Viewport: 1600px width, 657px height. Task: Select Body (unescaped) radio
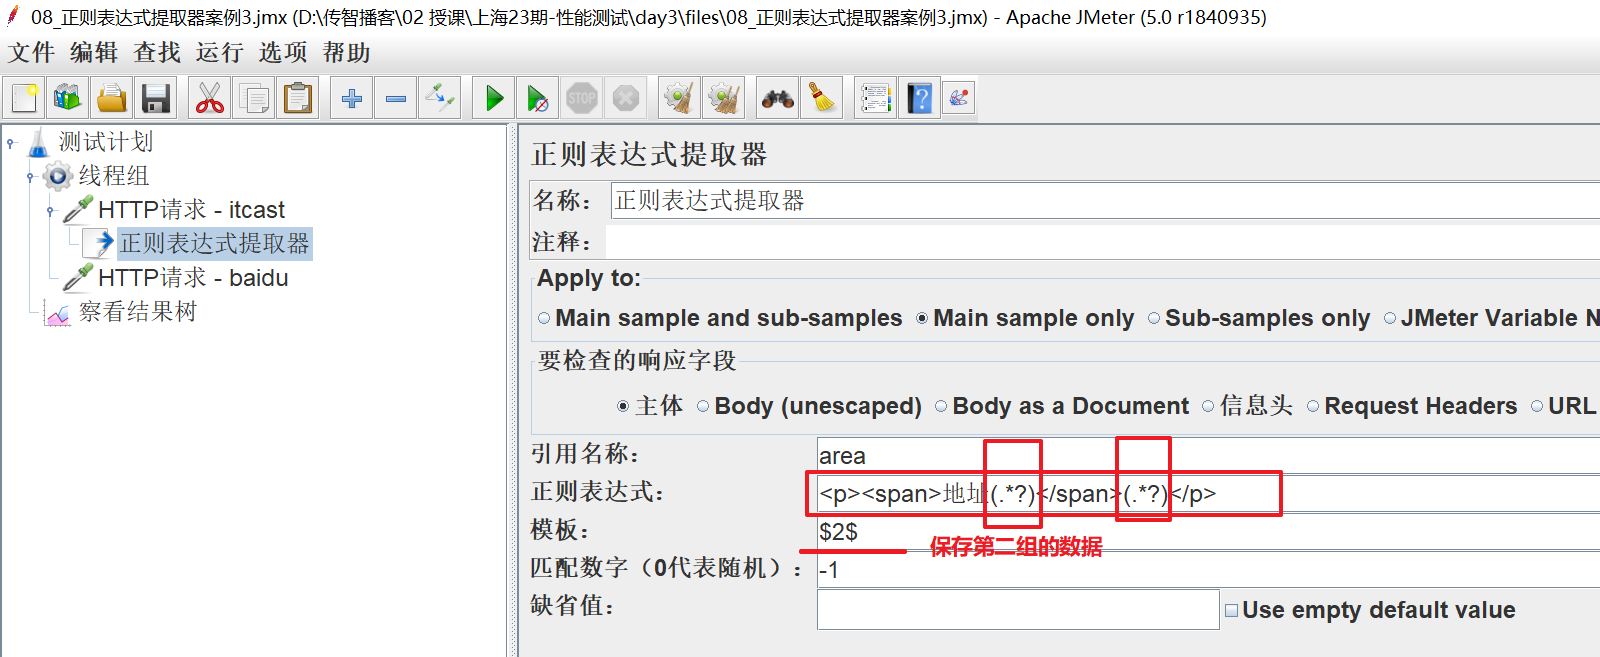[703, 406]
